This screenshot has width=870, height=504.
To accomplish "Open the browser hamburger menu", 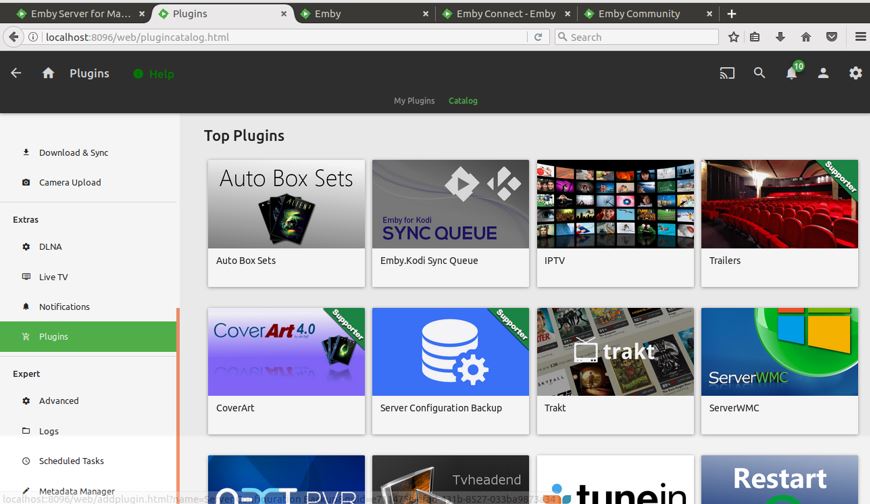I will coord(860,37).
